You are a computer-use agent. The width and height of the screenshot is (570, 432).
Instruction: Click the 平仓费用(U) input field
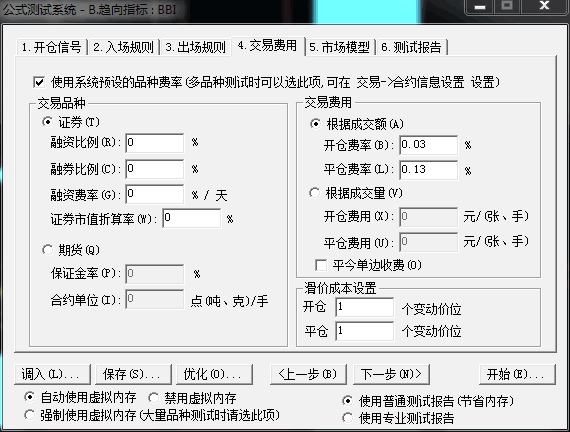pyautogui.click(x=429, y=242)
